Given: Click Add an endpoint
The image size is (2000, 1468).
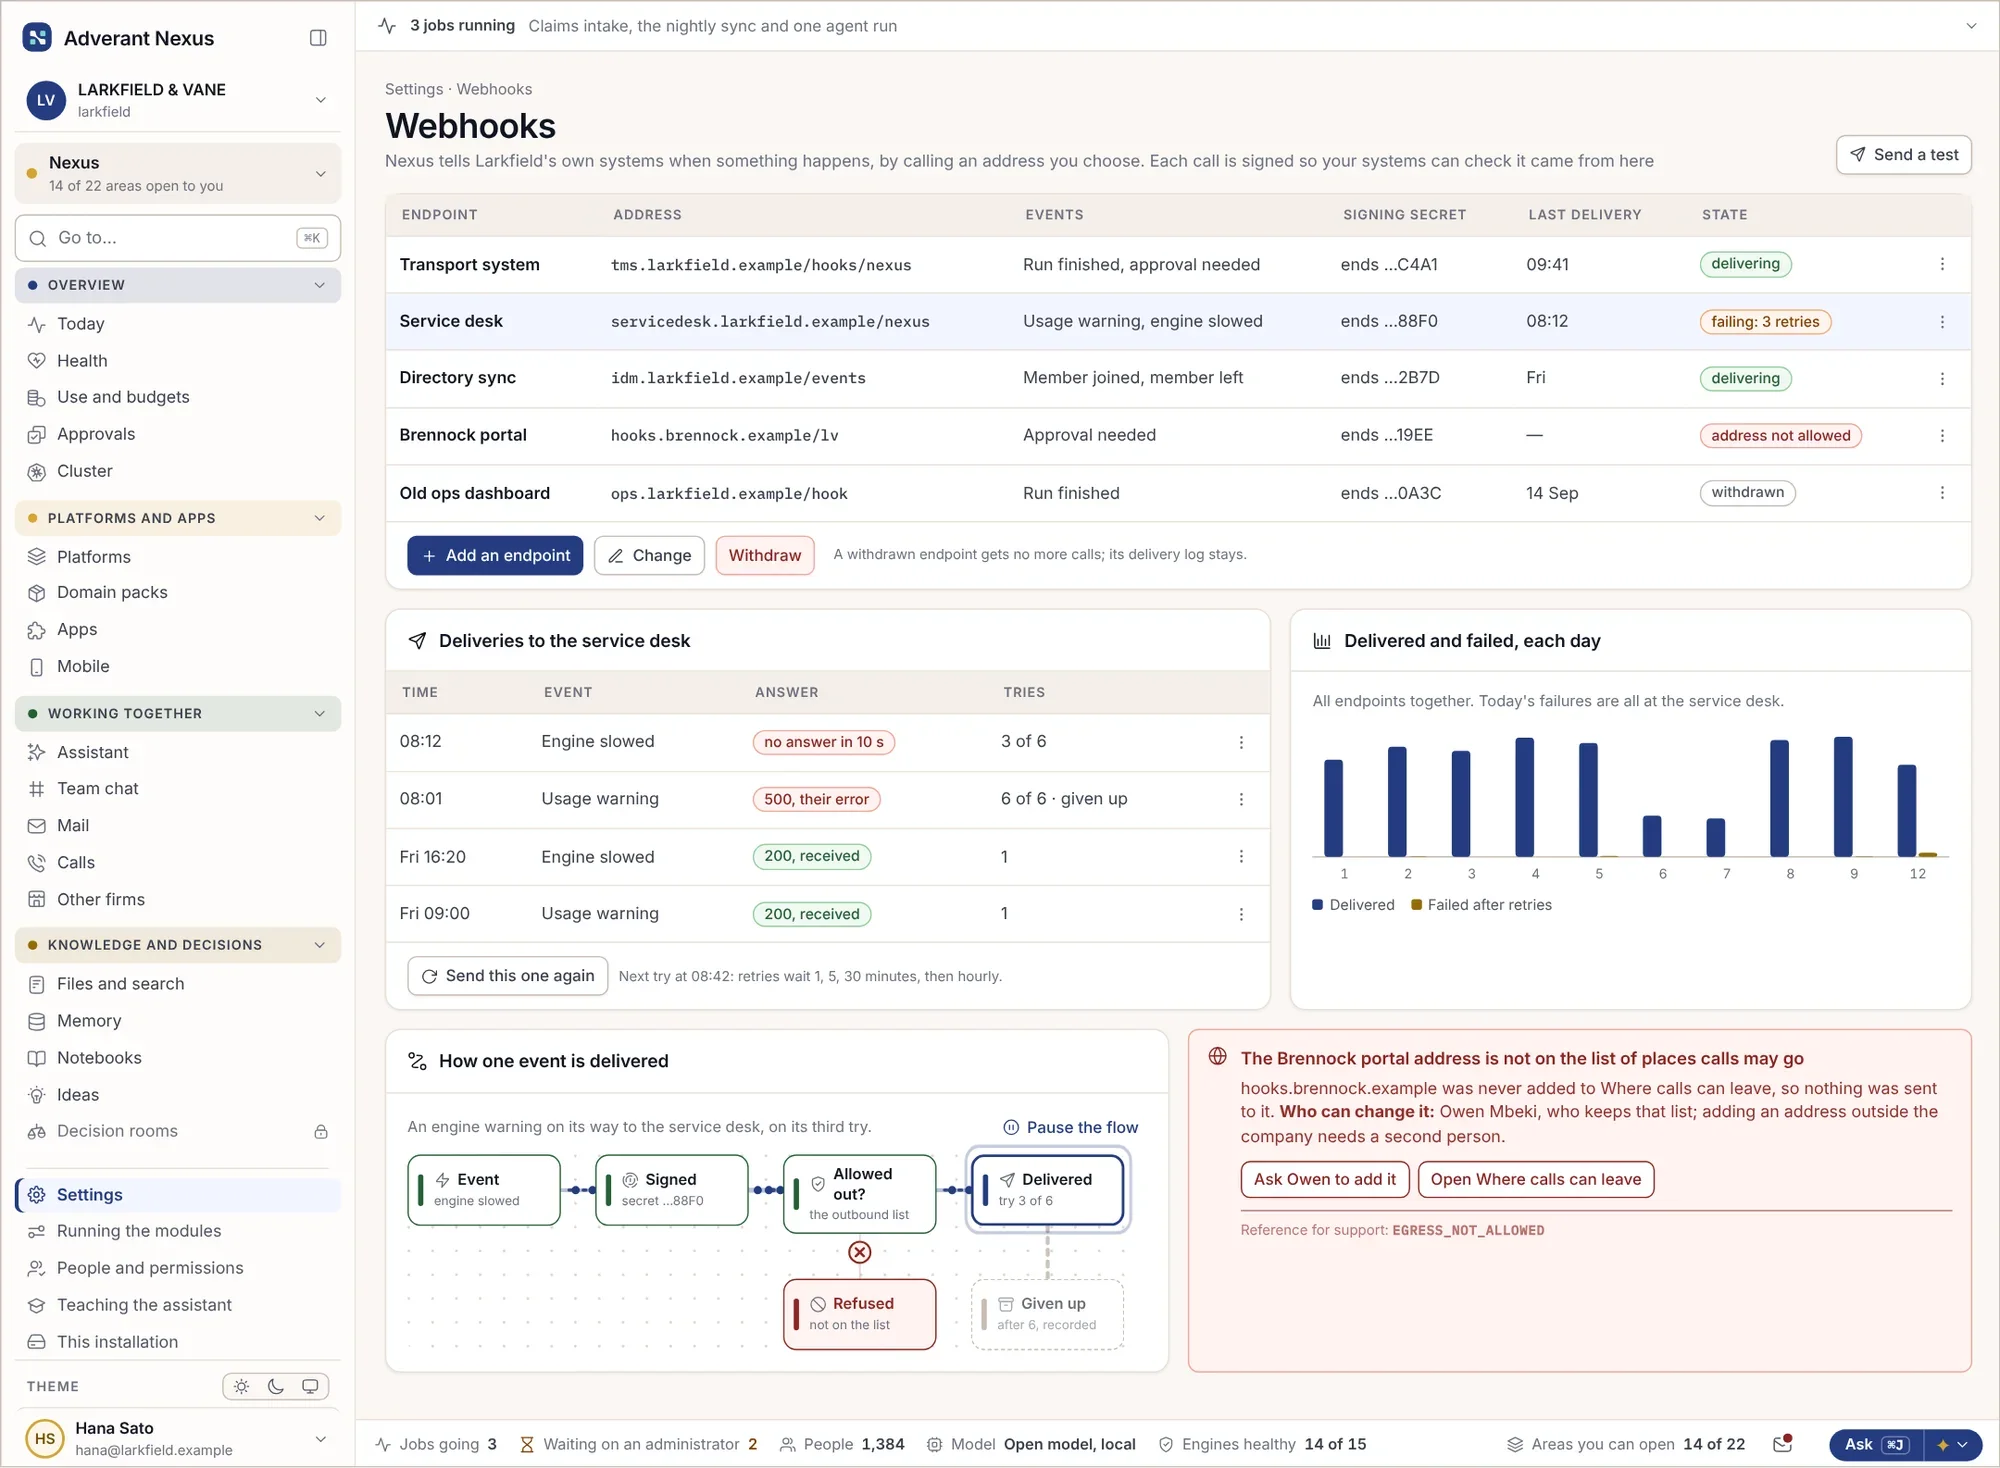Looking at the screenshot, I should 495,555.
